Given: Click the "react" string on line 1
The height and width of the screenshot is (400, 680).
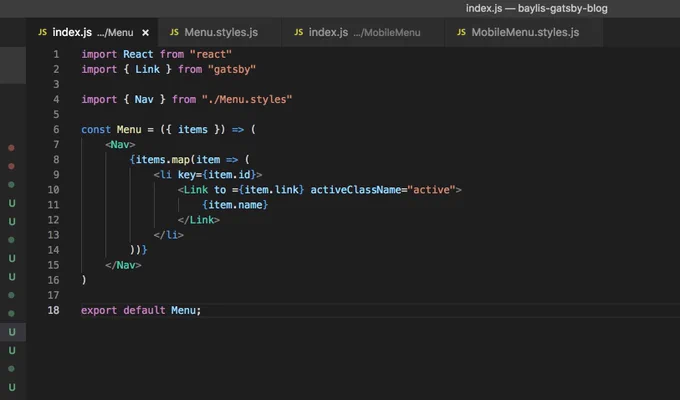Looking at the screenshot, I should click(211, 54).
